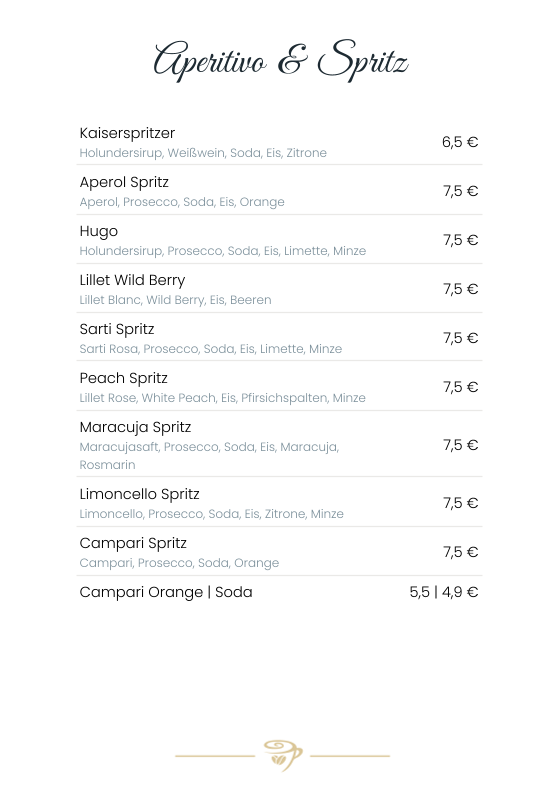Viewport: 558px width, 794px height.
Task: Click the Rosmarin ingredient text
Action: [107, 465]
